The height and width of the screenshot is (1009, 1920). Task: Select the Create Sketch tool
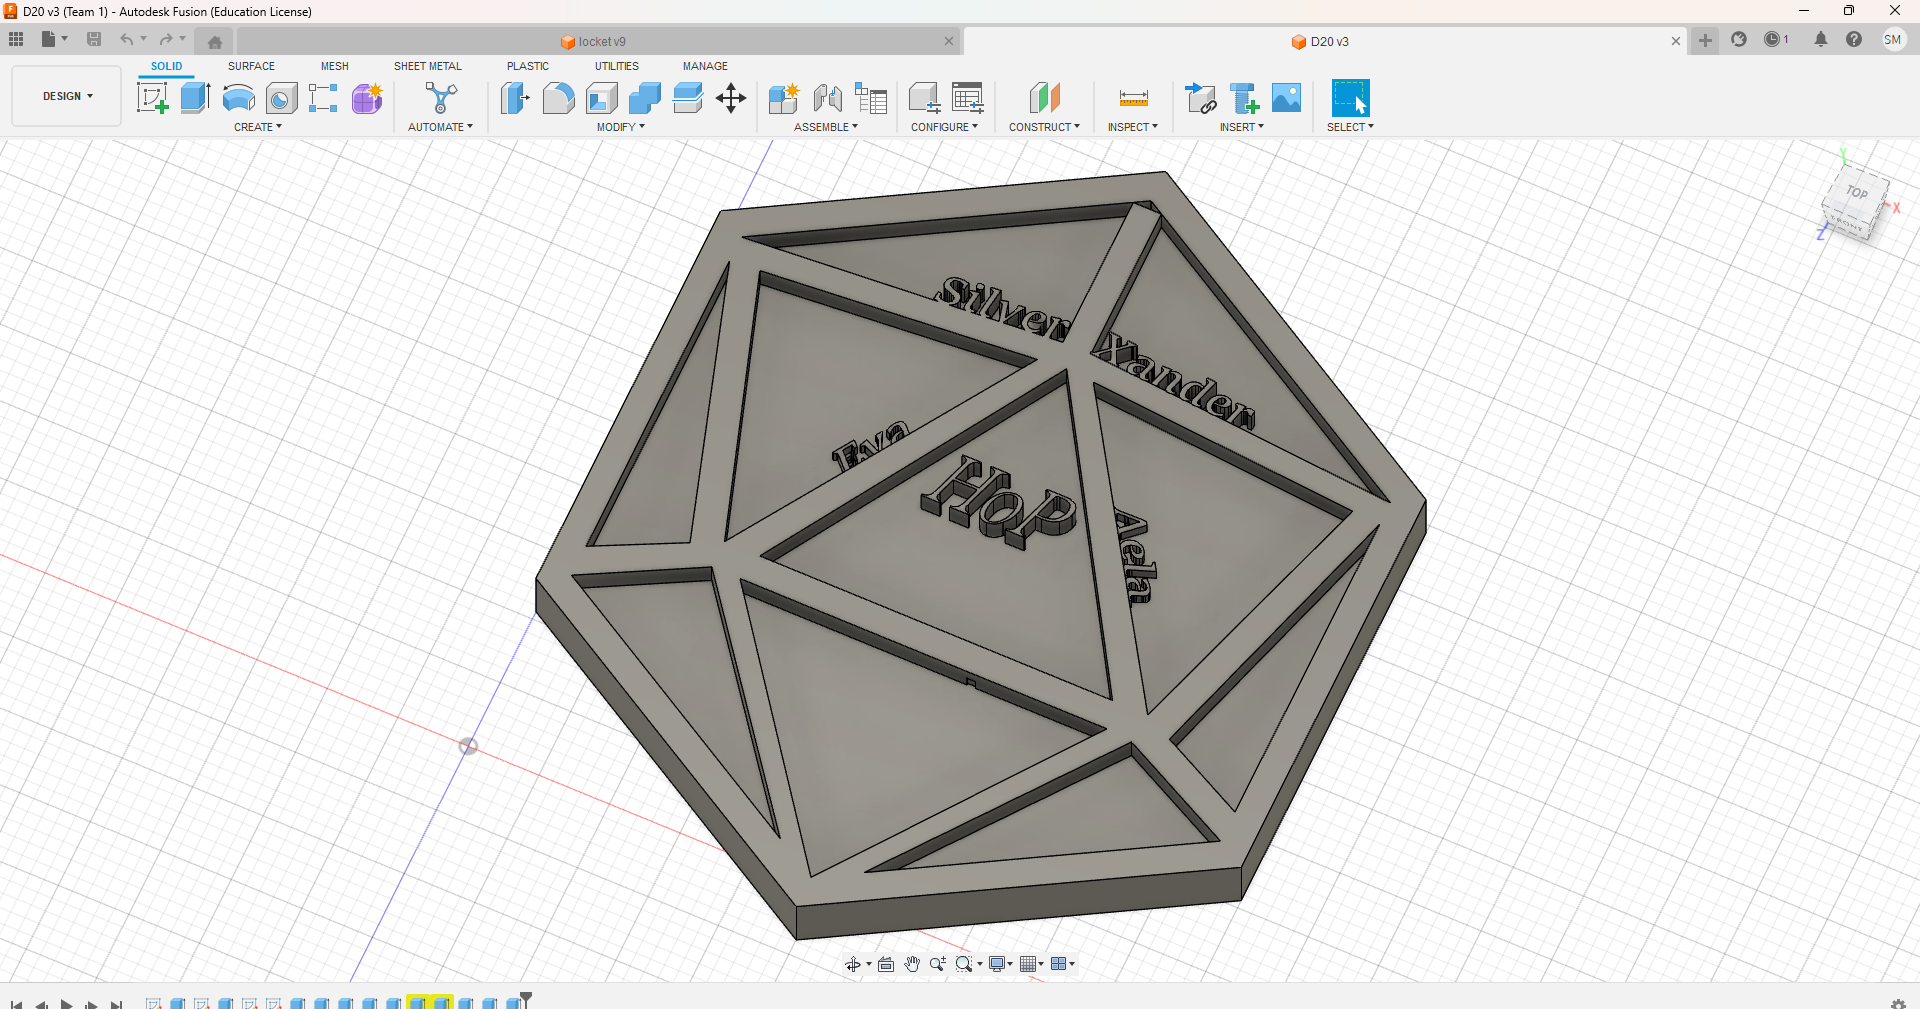[x=152, y=98]
